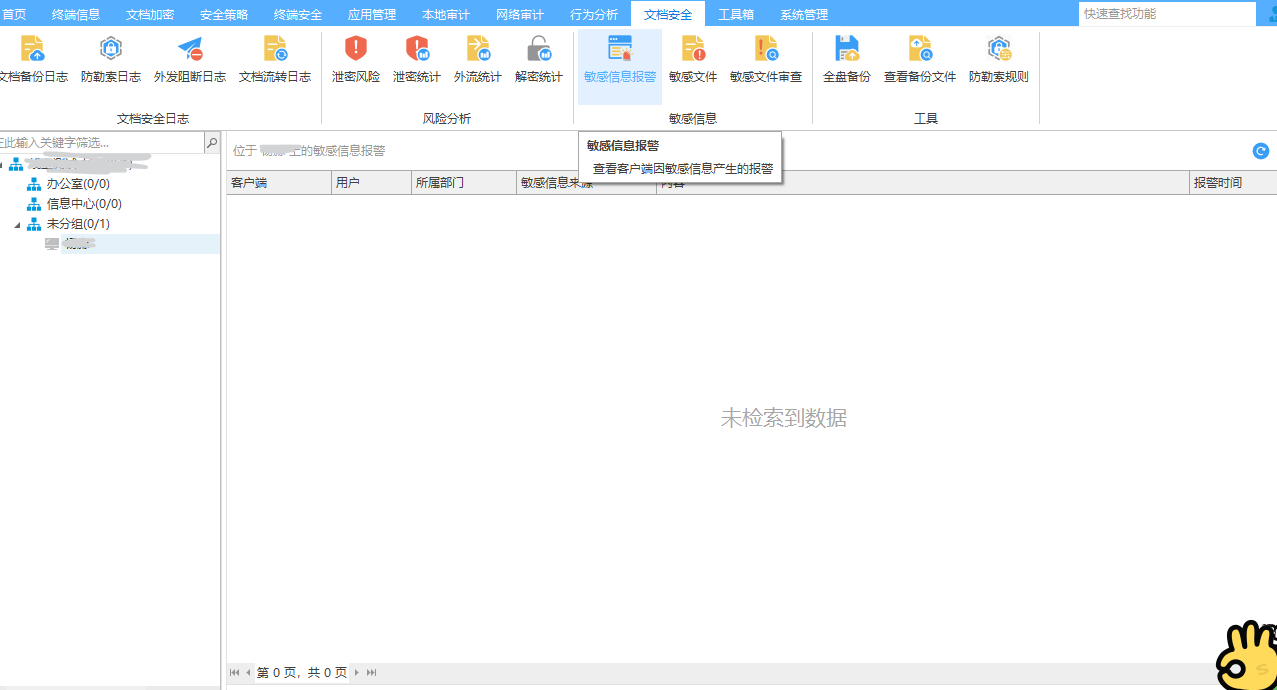Image resolution: width=1277 pixels, height=690 pixels.
Task: Switch to the 系统管理 ribbon tab
Action: 804,14
